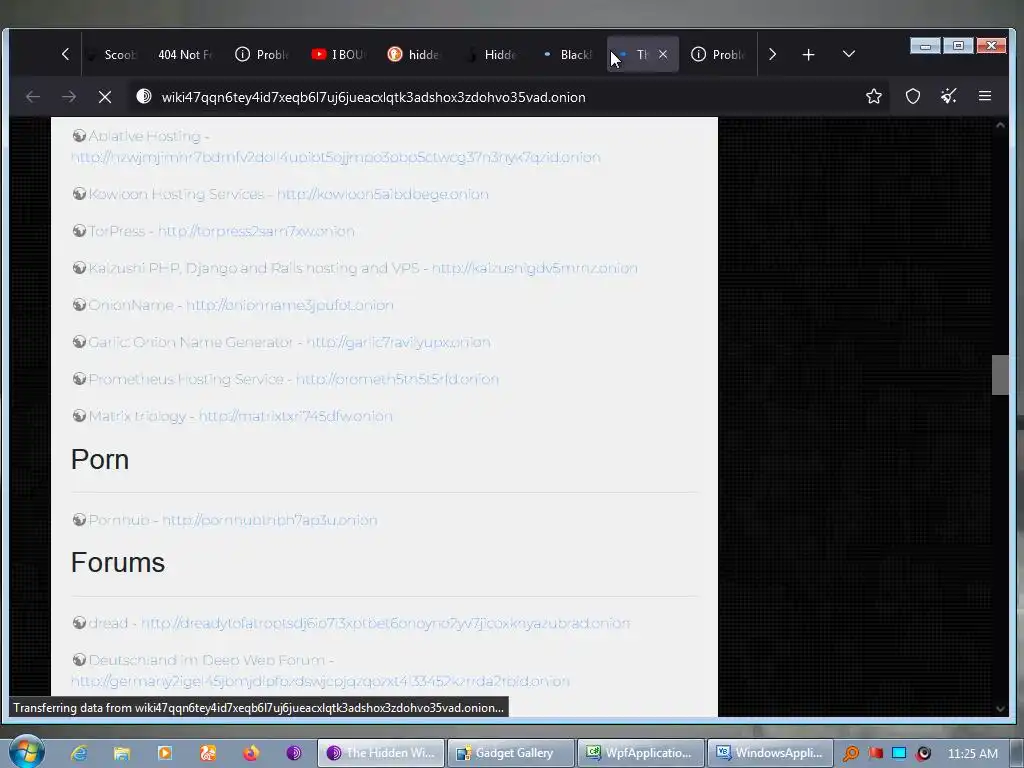This screenshot has height=768, width=1024.
Task: Open the pinned Tor Browser taskbar icon
Action: [x=294, y=753]
